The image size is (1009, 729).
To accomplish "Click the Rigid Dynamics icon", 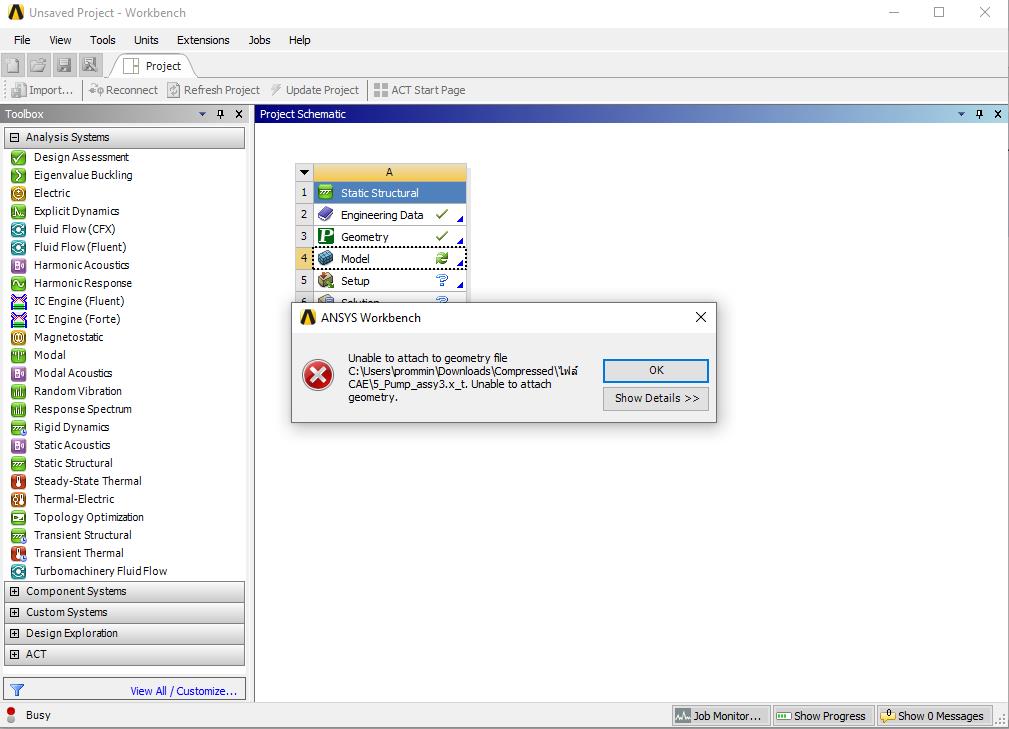I will pyautogui.click(x=19, y=427).
